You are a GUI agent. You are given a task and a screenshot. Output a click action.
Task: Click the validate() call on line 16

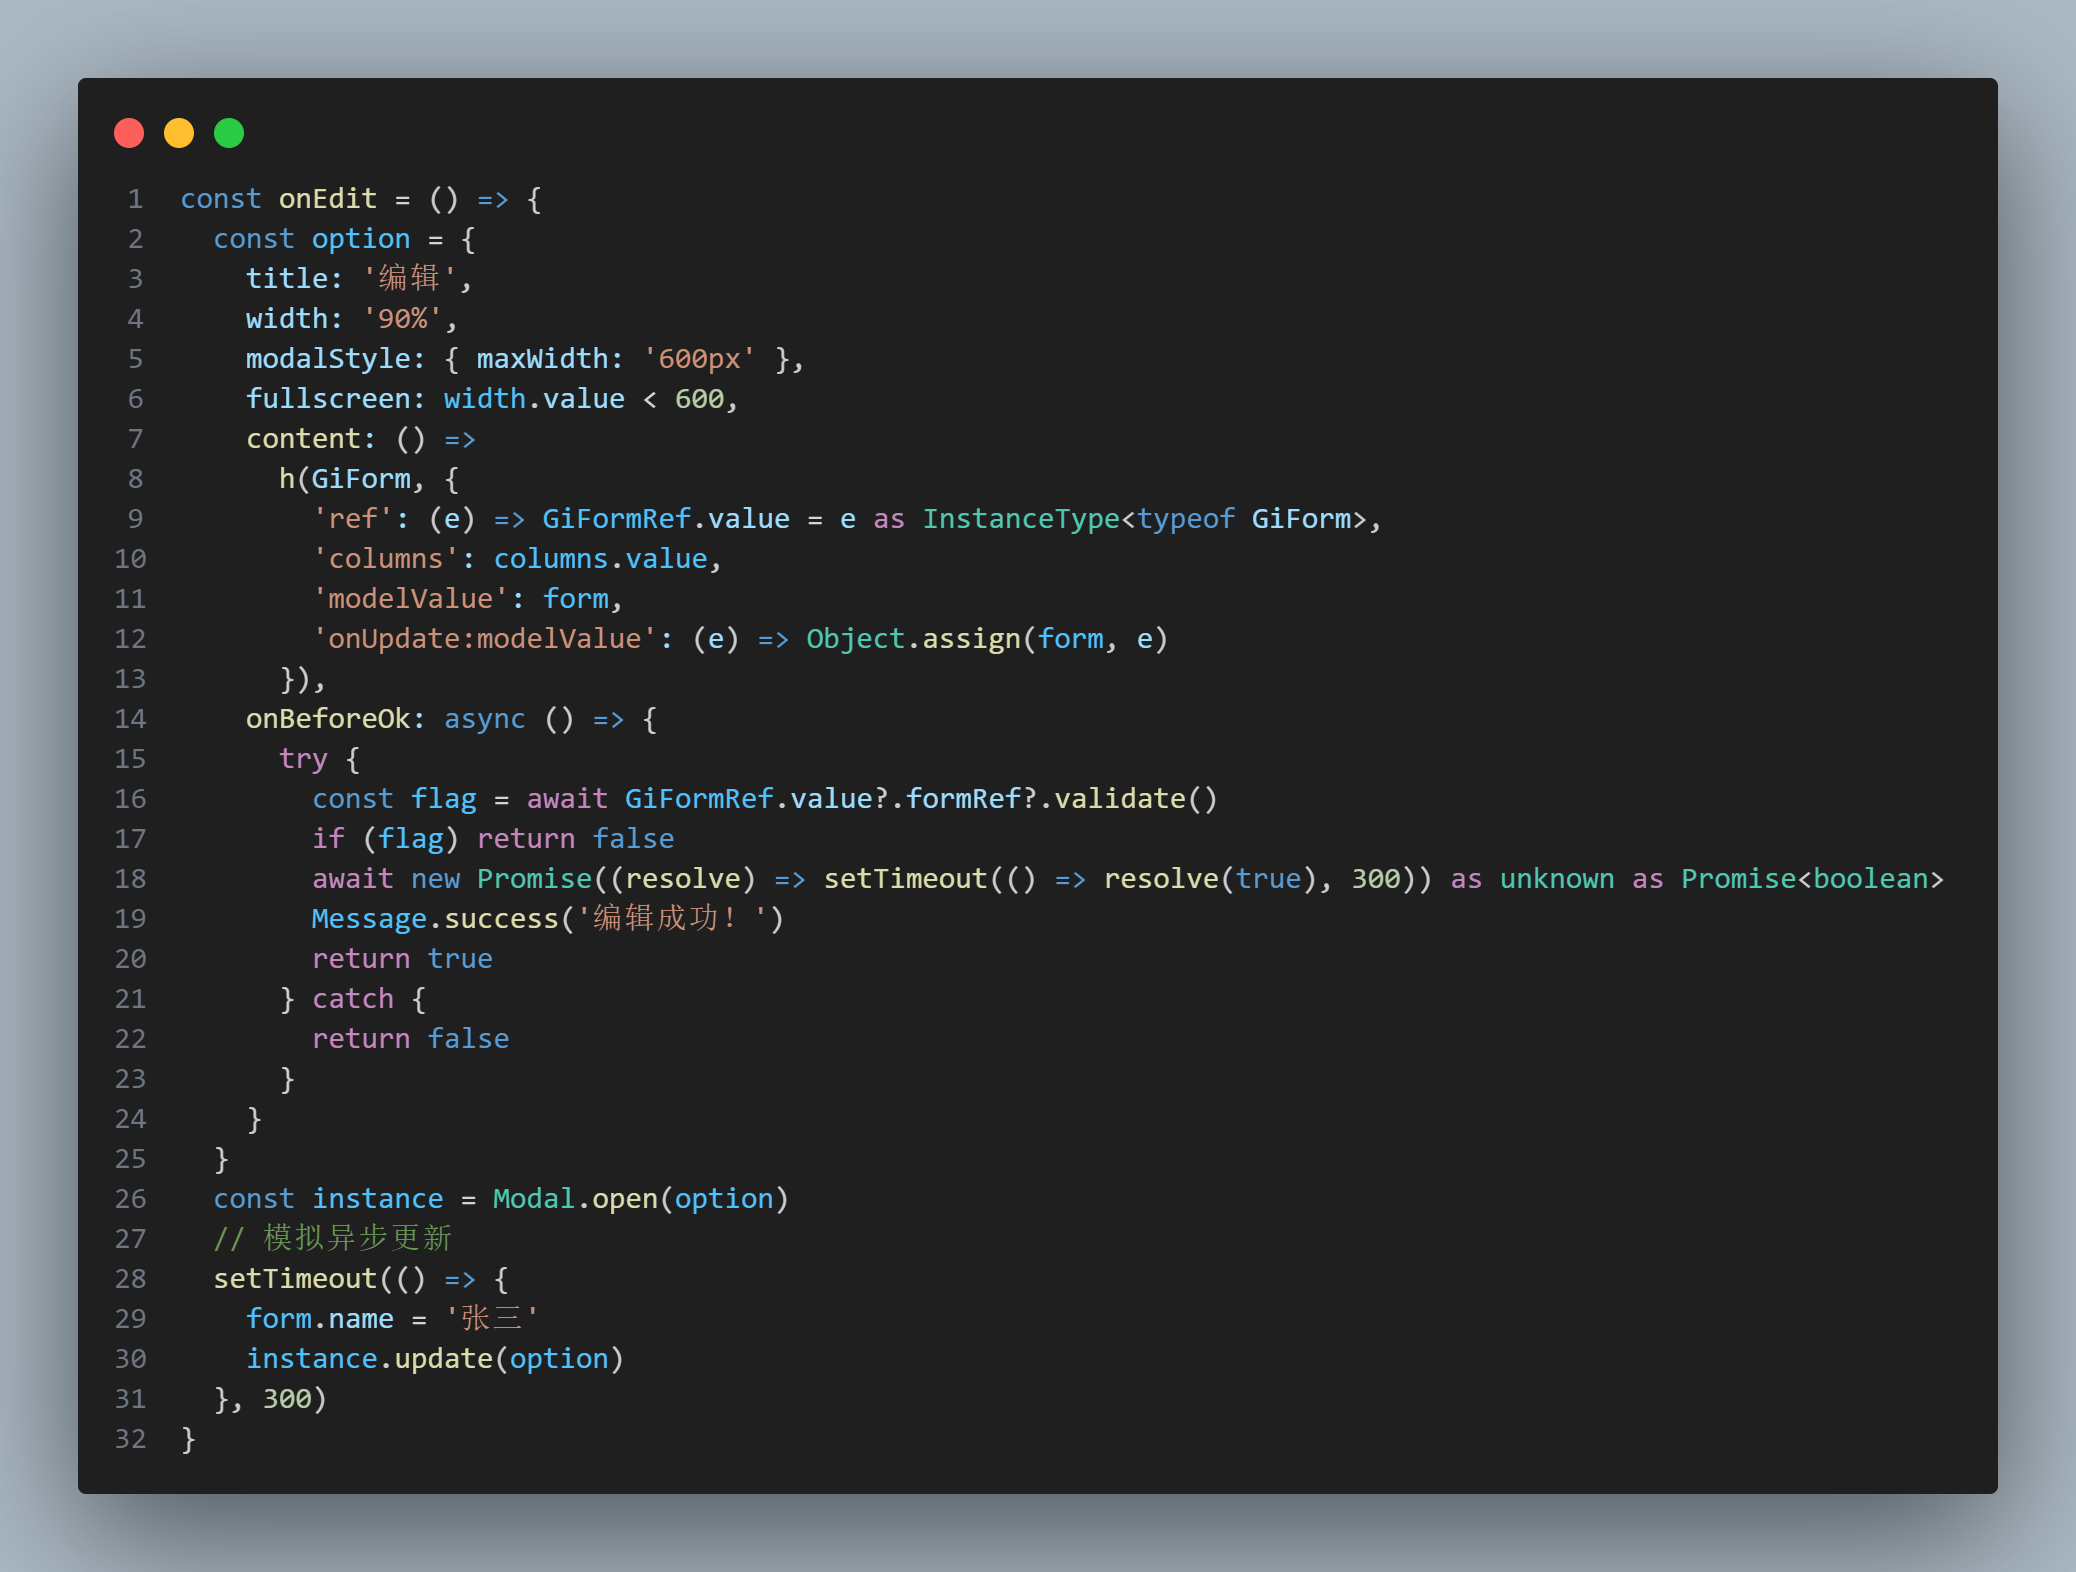point(1136,799)
